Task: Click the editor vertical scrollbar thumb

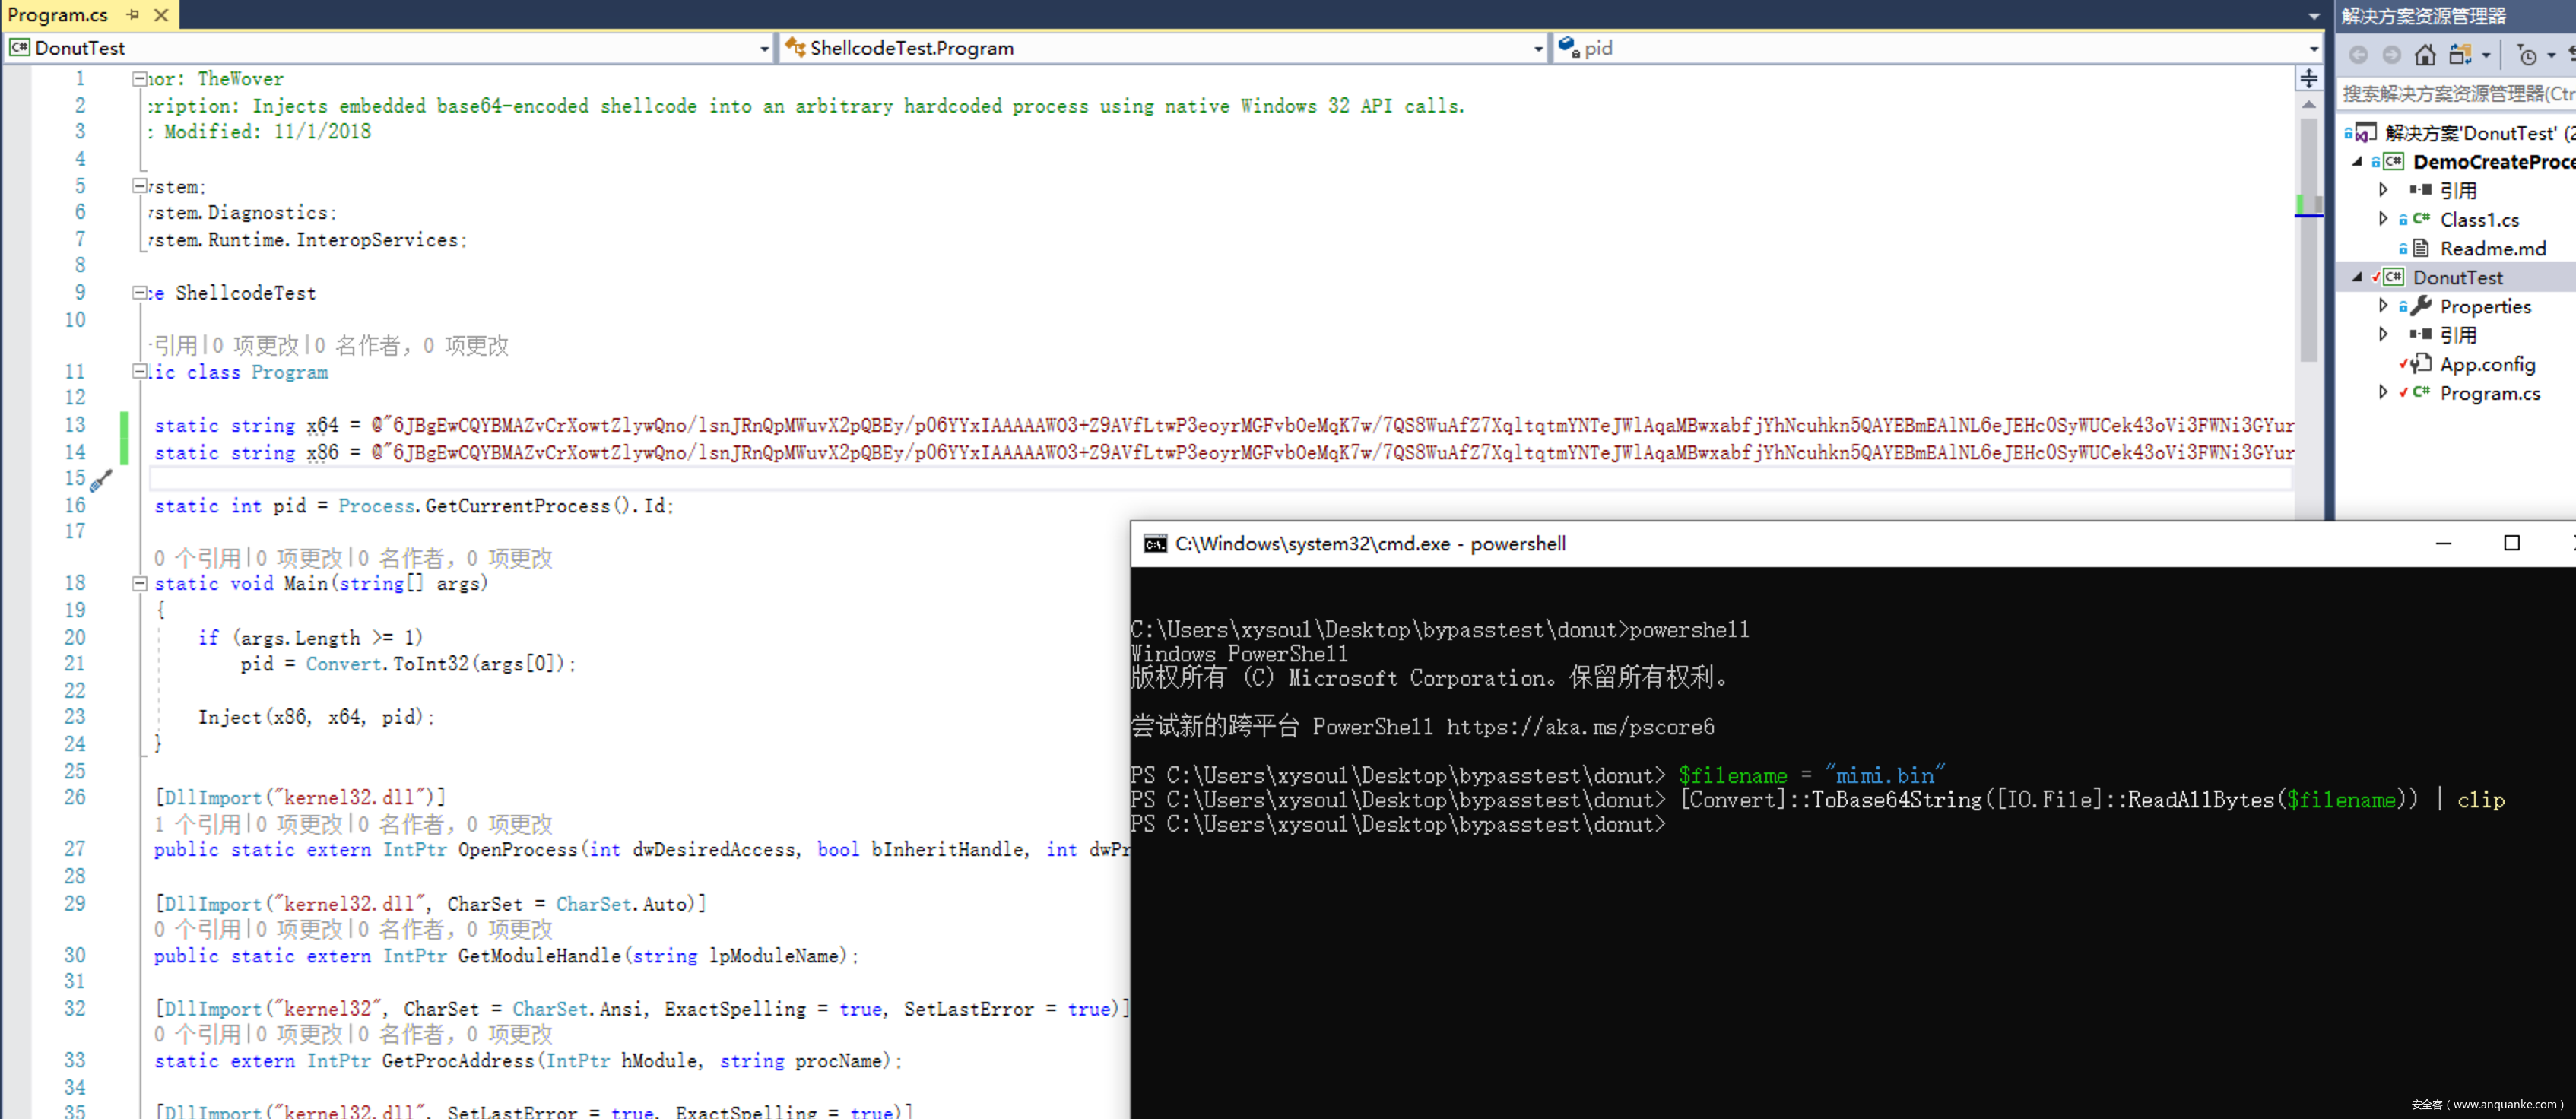Action: coord(2308,240)
